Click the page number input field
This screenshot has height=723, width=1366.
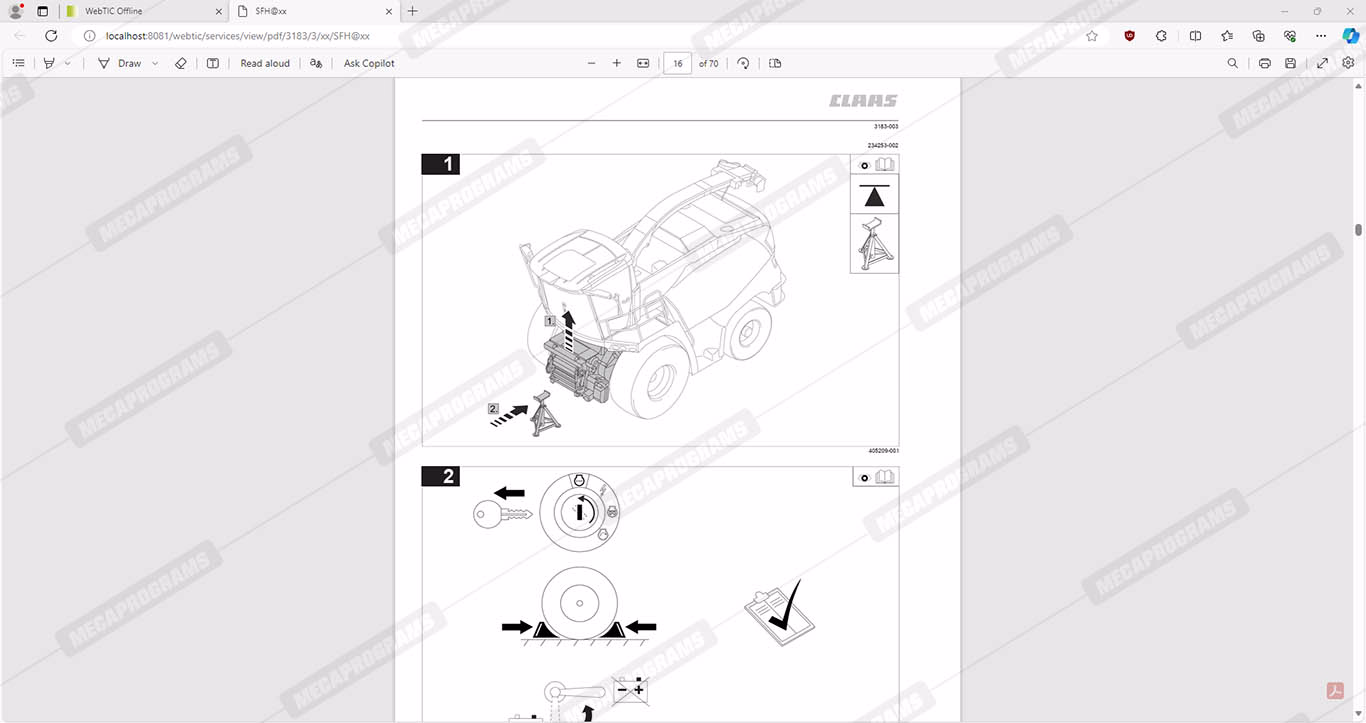click(x=678, y=63)
